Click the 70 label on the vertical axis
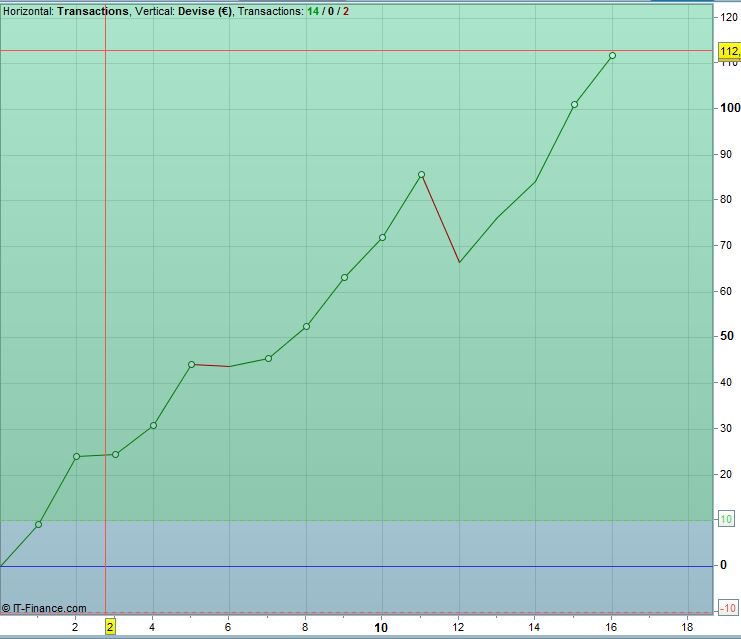This screenshot has width=741, height=639. click(726, 245)
